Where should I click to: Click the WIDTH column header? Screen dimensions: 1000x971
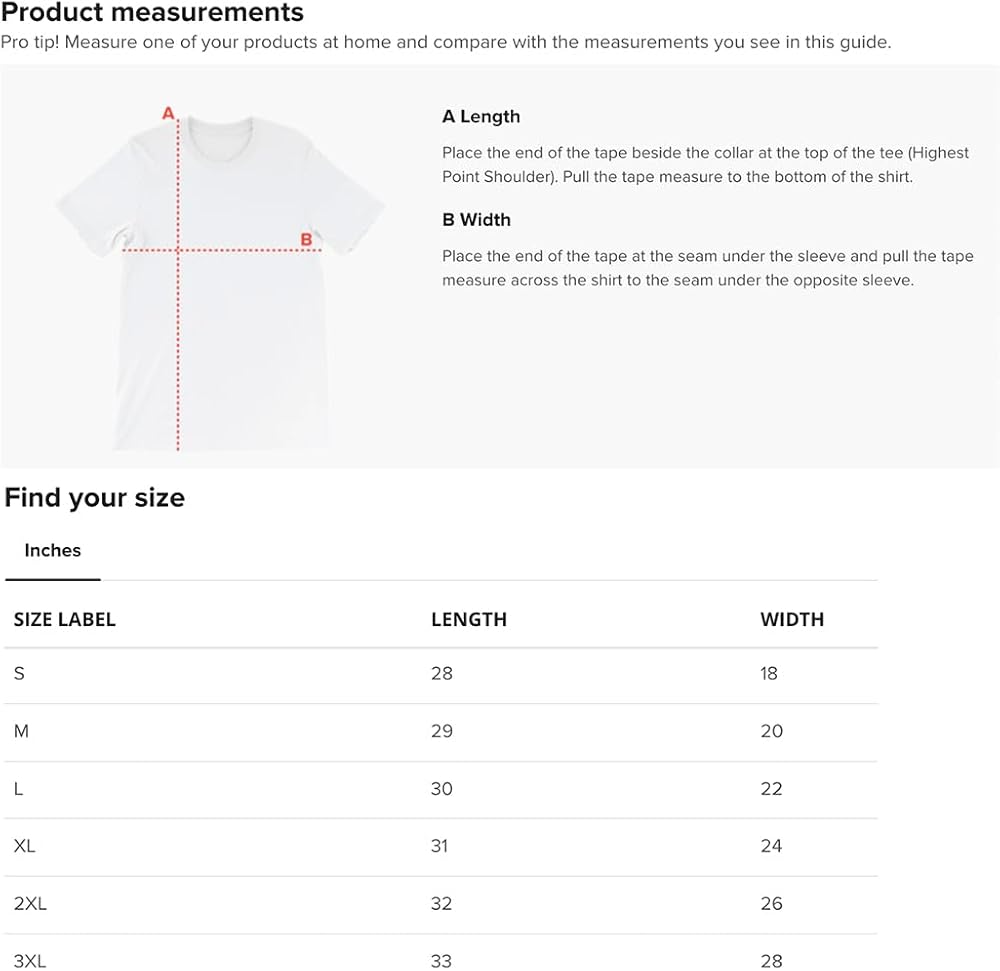click(792, 619)
